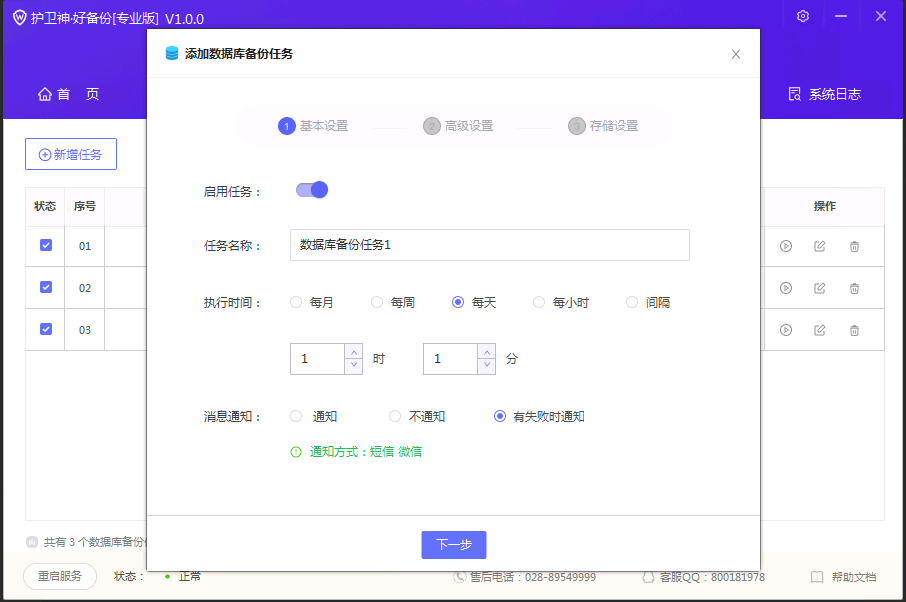Click the 售后电话 028-89549999 text
The width and height of the screenshot is (906, 602).
[533, 577]
